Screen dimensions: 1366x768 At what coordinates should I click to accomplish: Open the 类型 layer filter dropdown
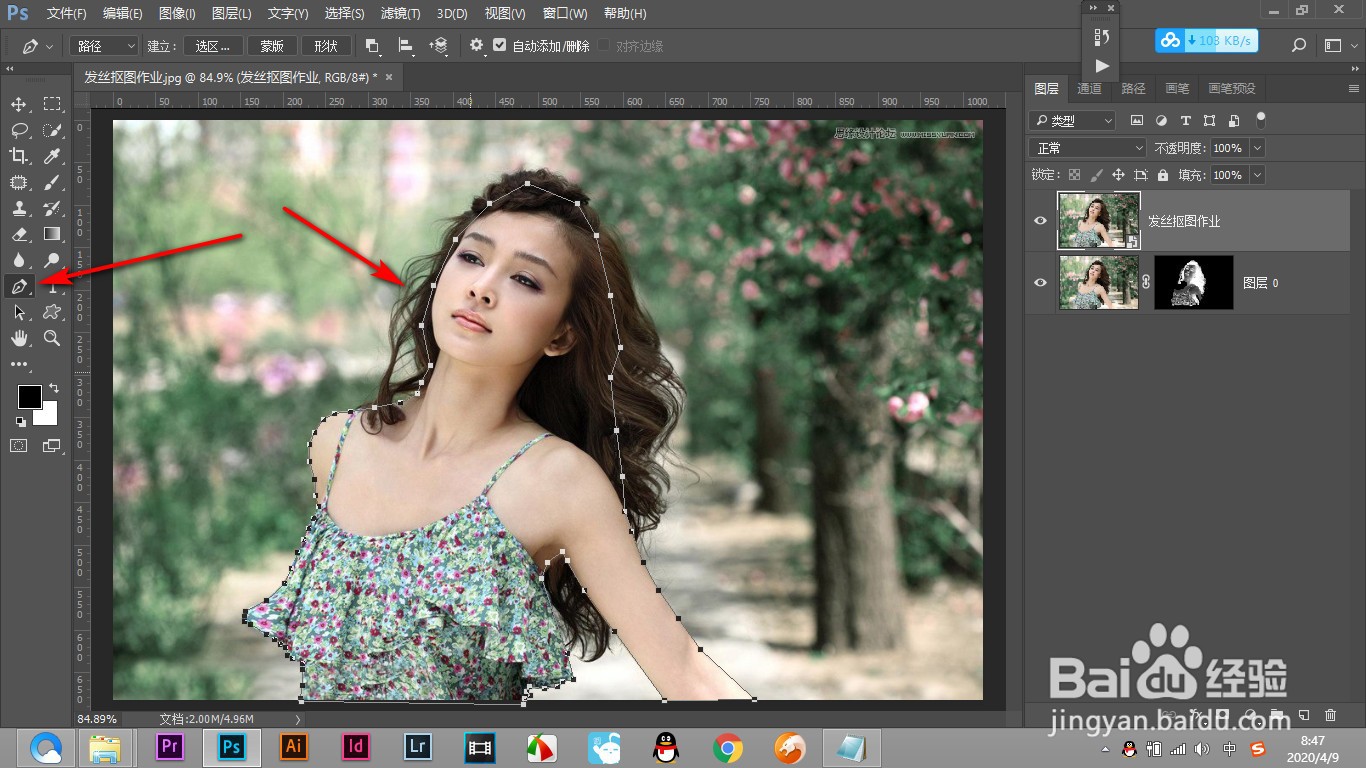tap(1072, 120)
